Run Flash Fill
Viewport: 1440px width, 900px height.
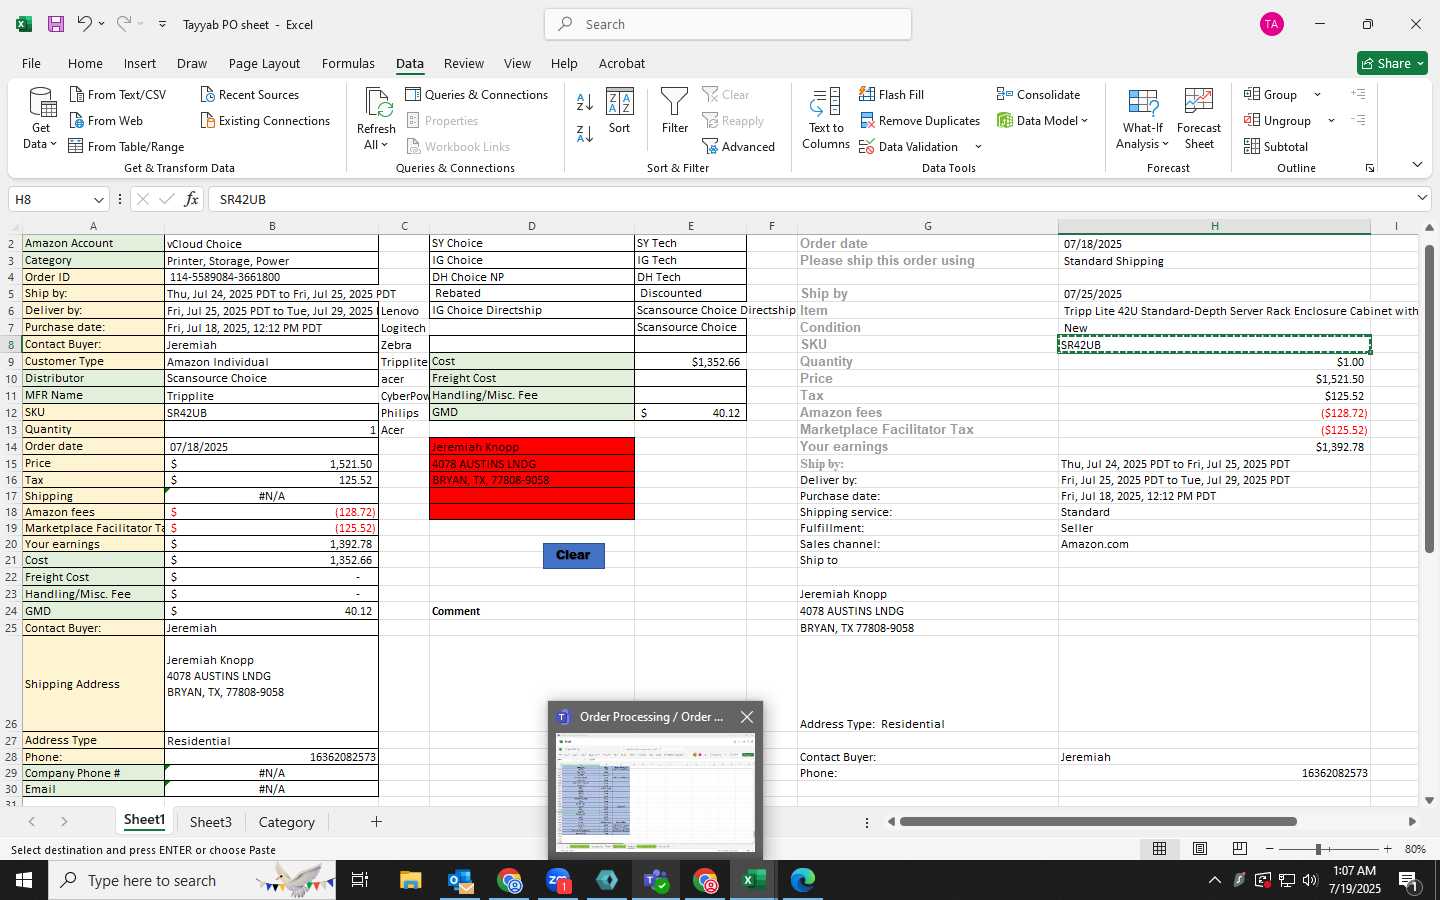pos(892,95)
